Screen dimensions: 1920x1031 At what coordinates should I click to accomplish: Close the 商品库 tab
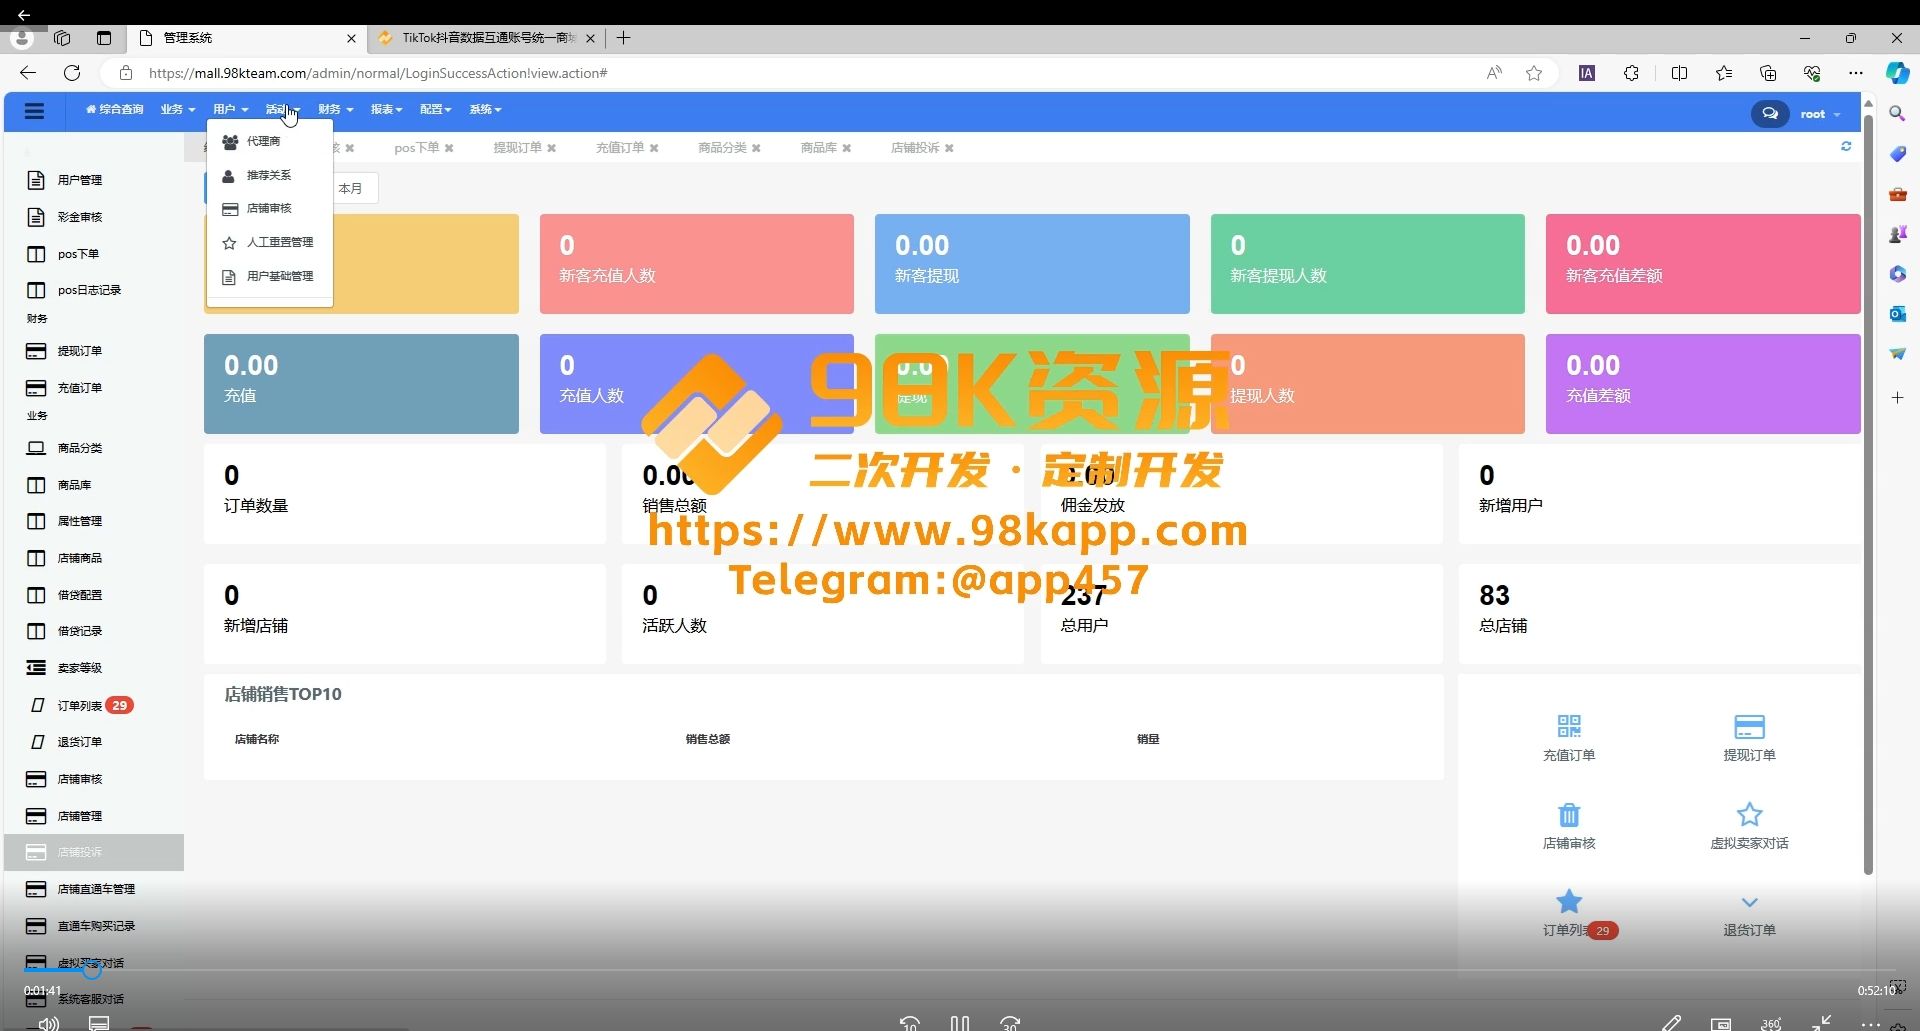[x=847, y=148]
